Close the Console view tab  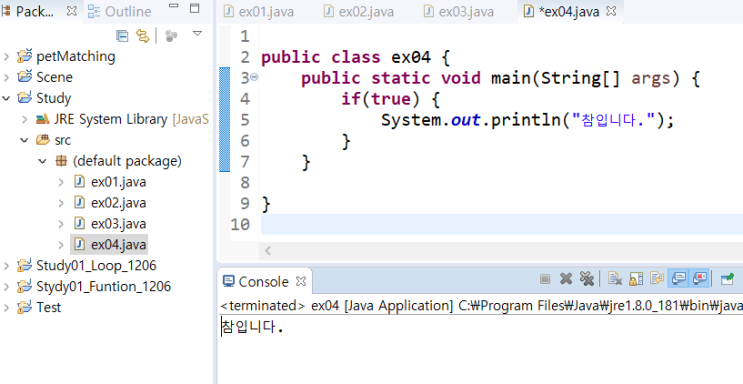click(301, 281)
